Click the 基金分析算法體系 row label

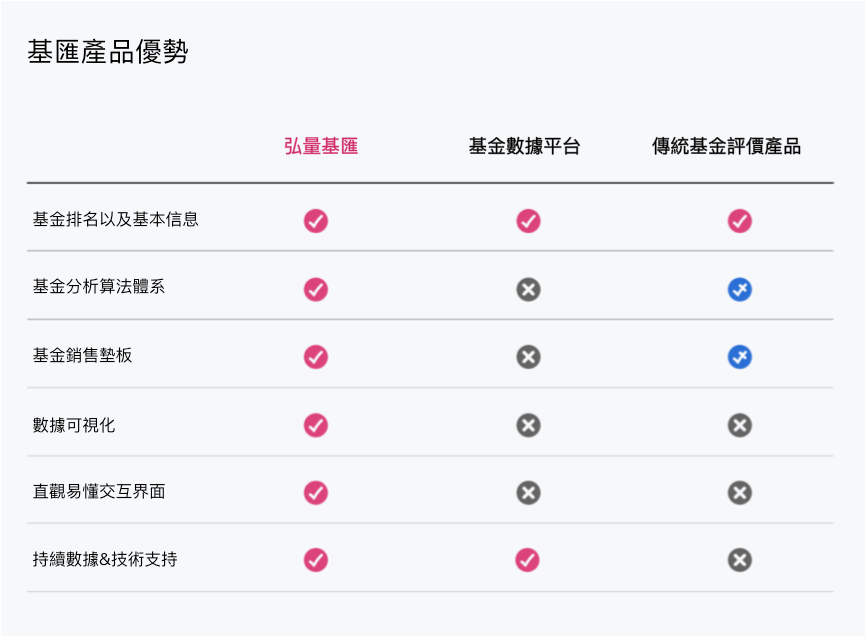[x=99, y=287]
